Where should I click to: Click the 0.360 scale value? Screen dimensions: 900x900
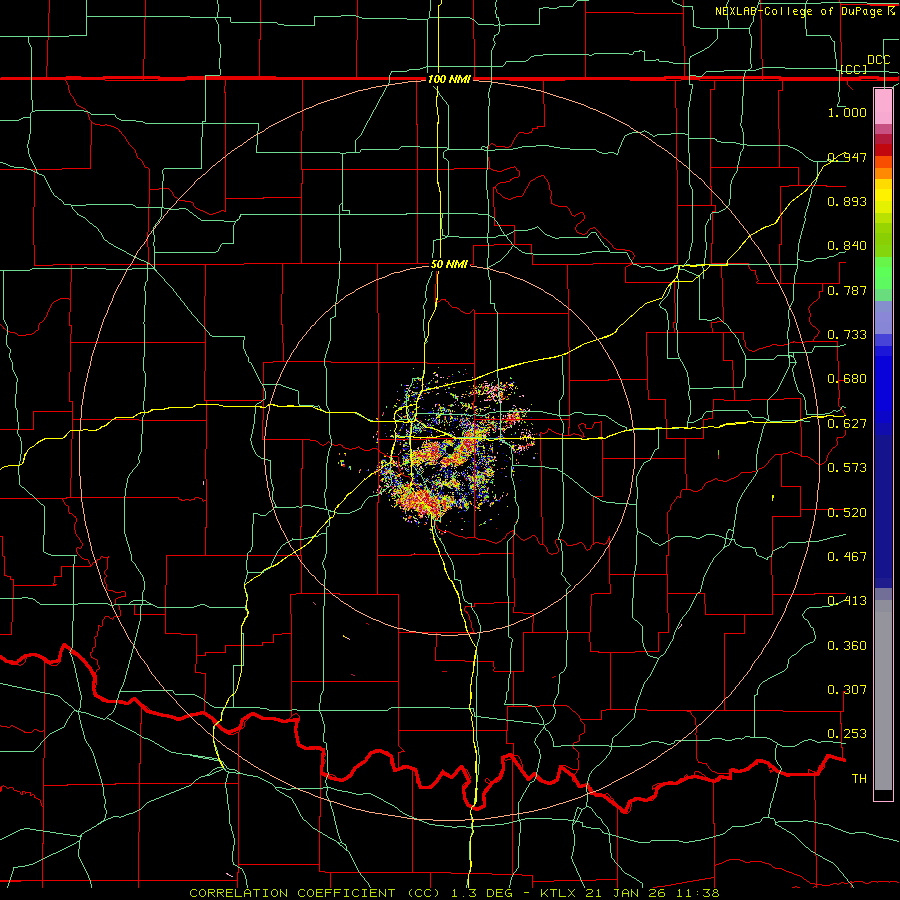(x=847, y=645)
